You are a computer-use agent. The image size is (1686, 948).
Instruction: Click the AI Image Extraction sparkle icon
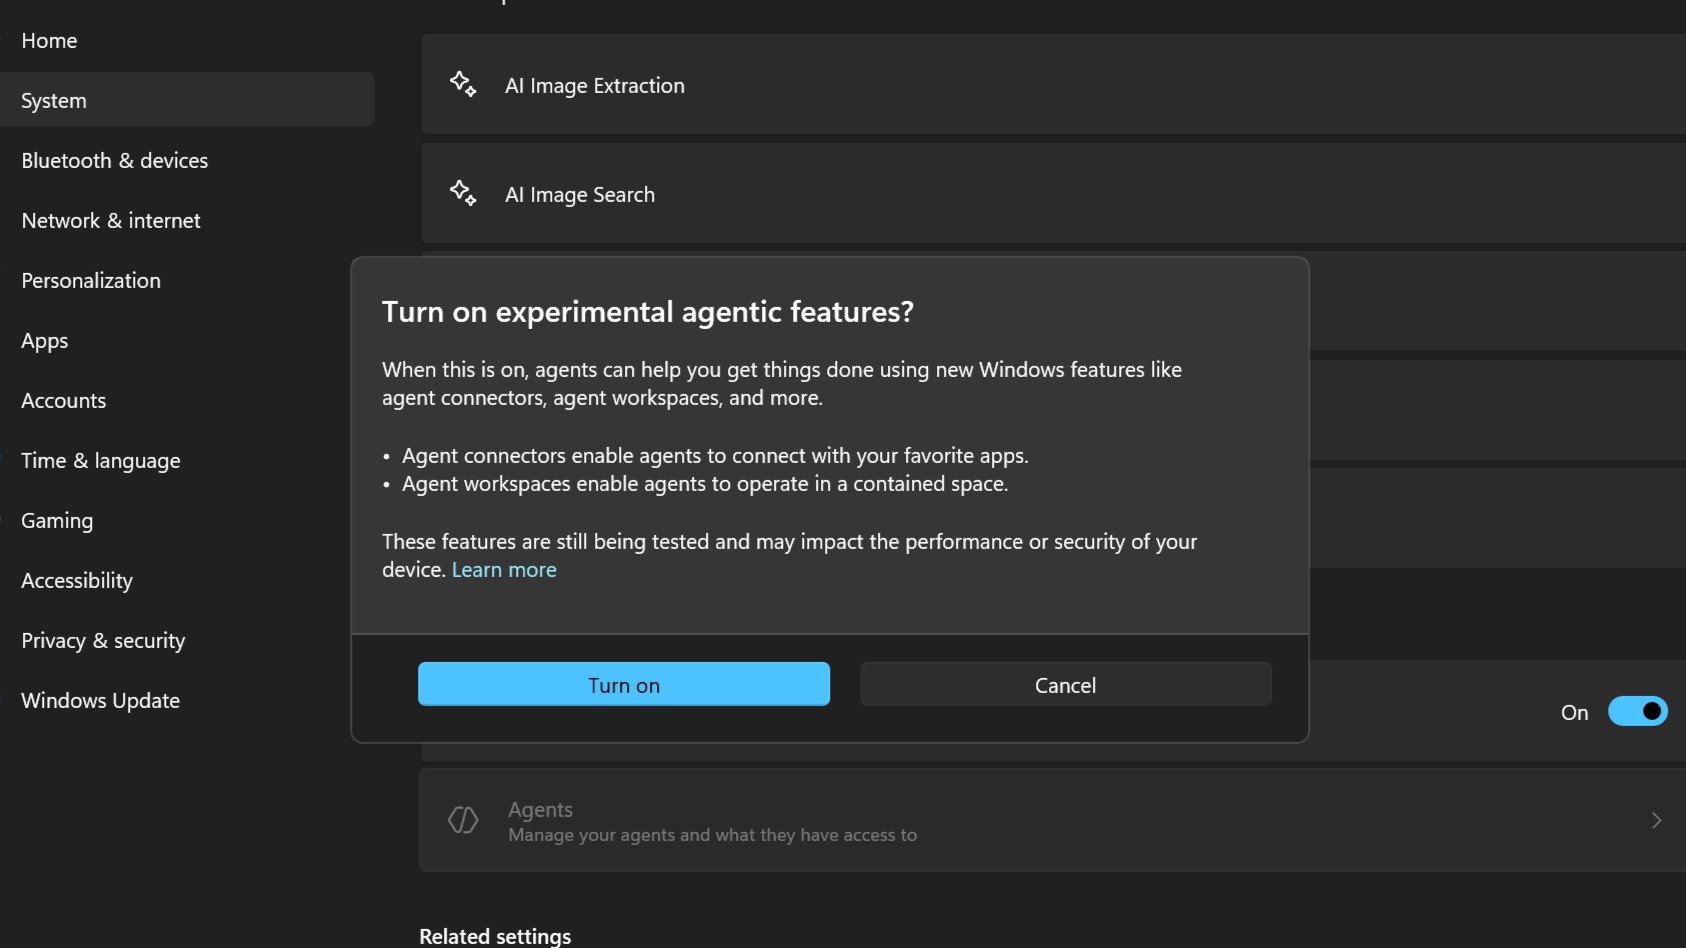[463, 84]
